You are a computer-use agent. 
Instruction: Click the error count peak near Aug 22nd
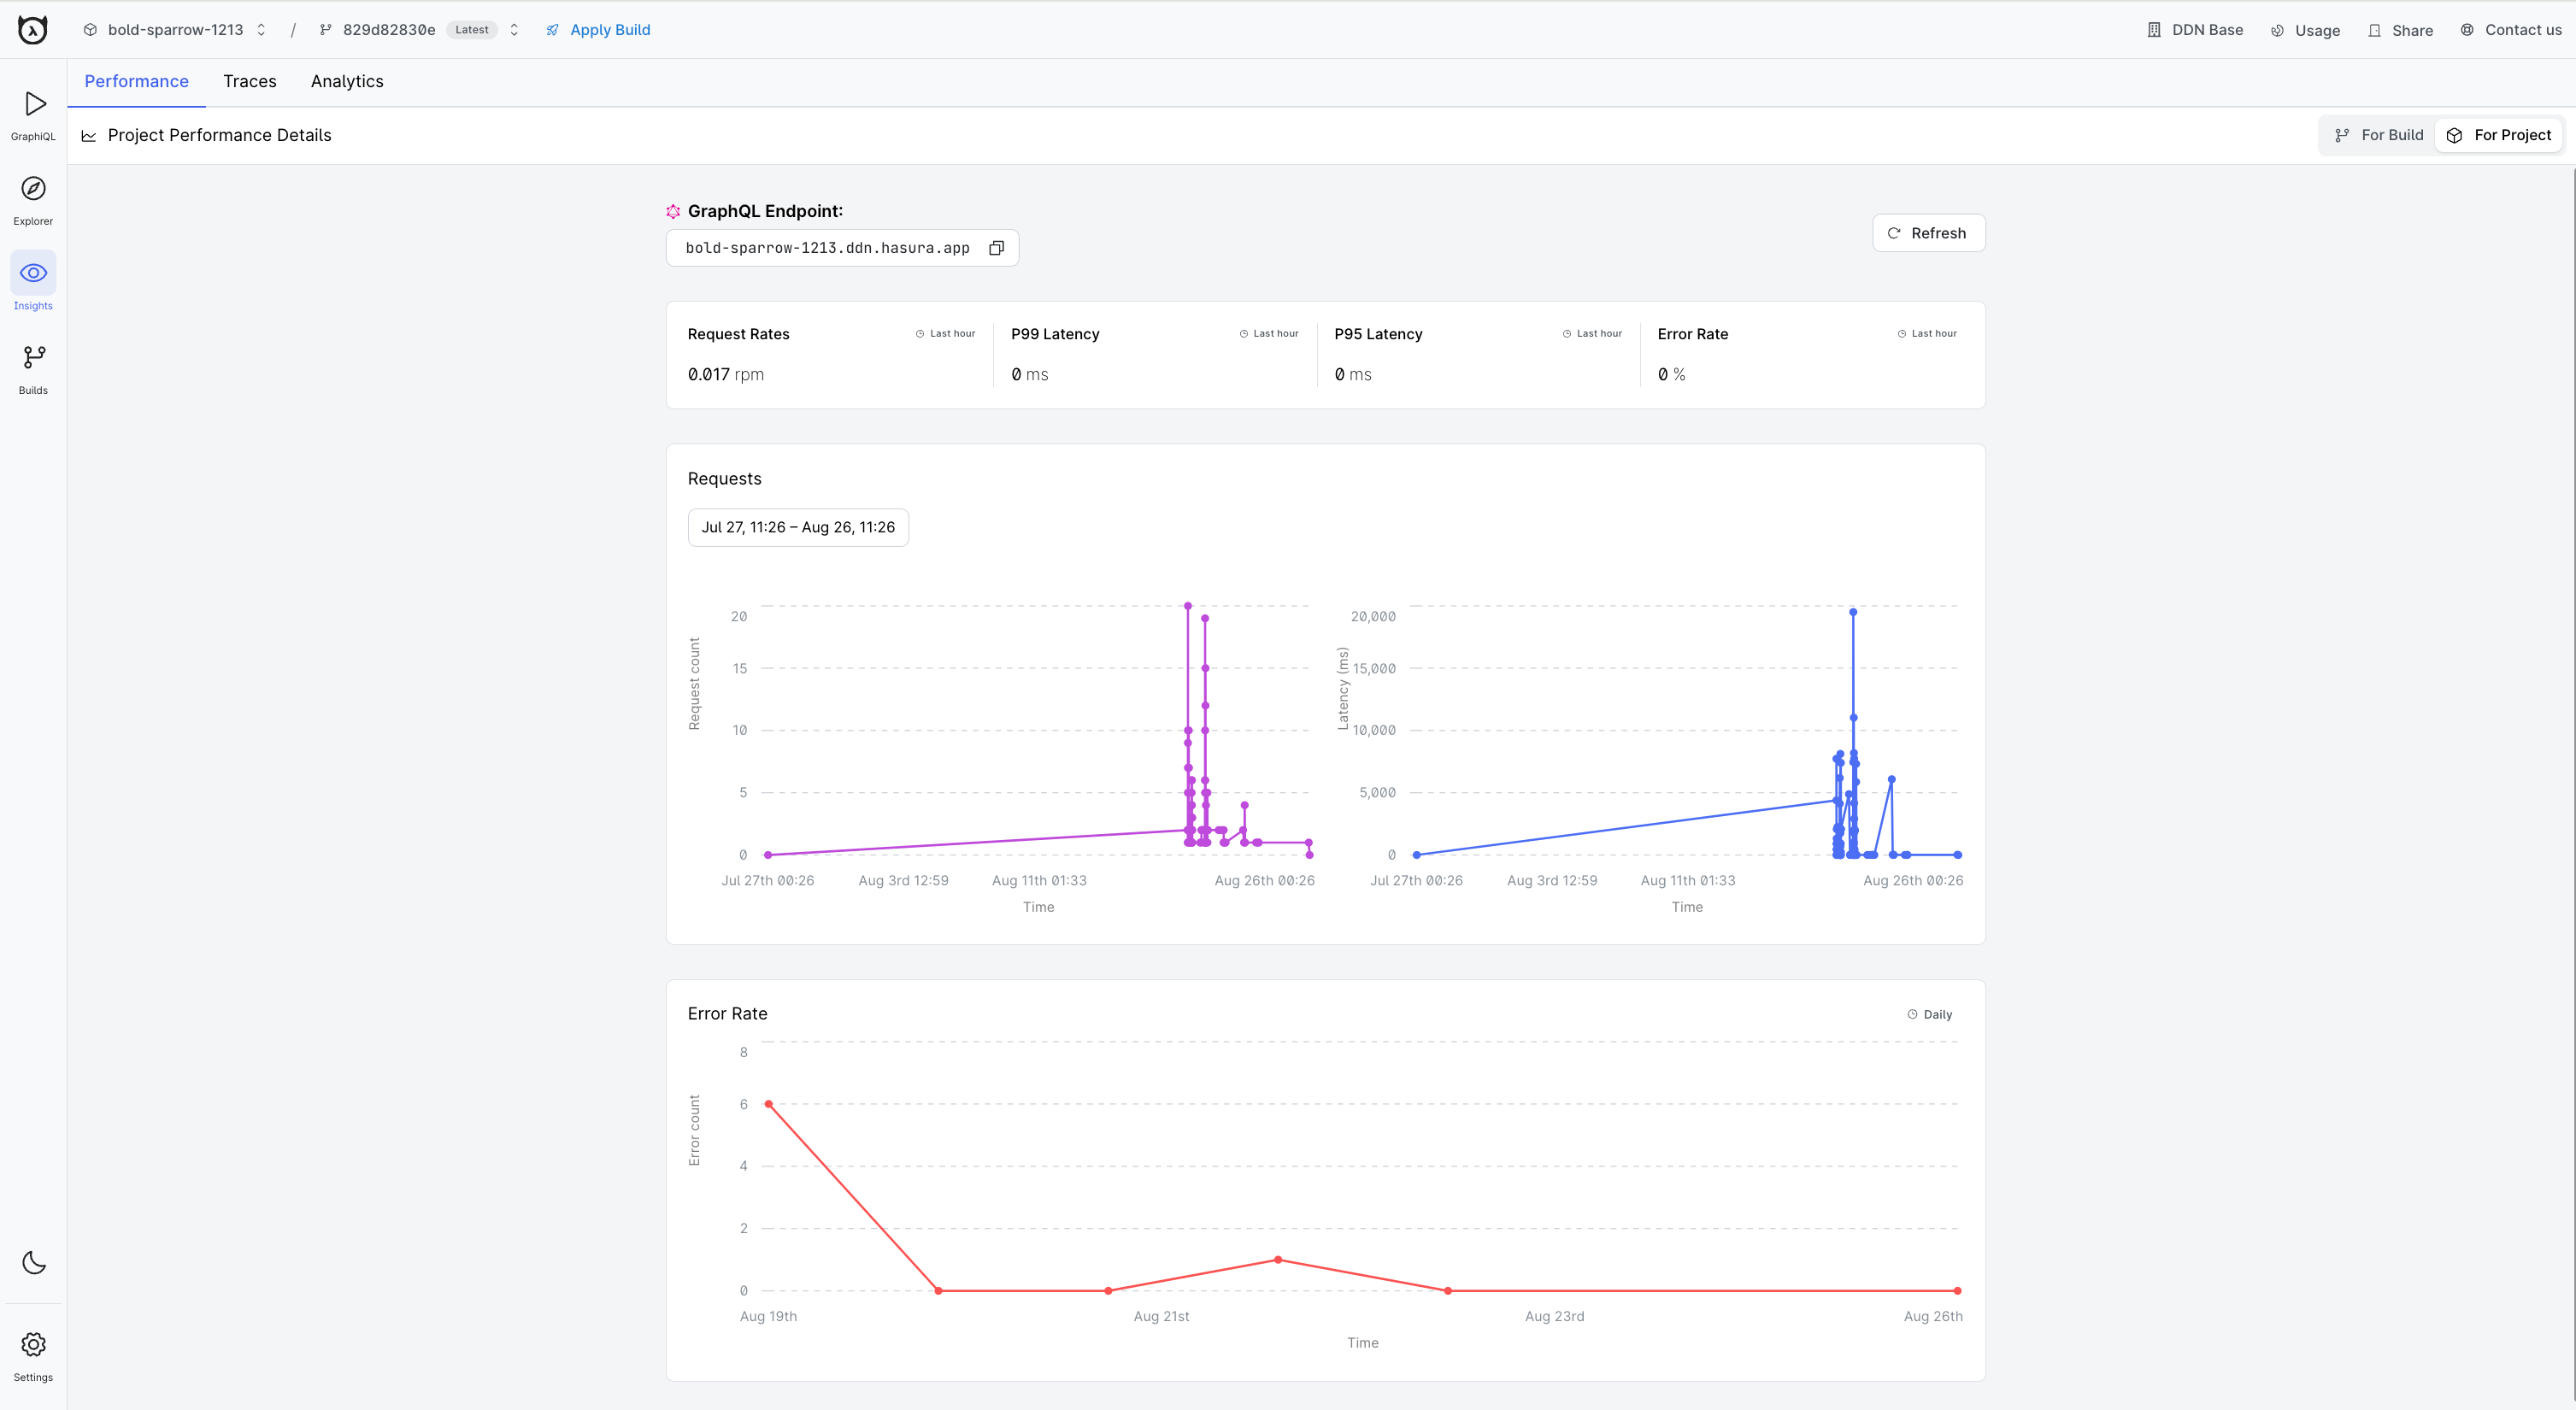click(x=1278, y=1260)
